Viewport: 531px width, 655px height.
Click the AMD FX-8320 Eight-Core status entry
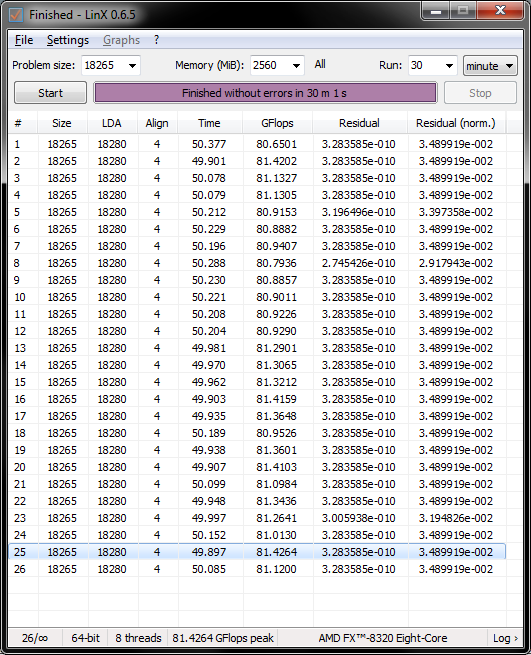click(x=383, y=638)
